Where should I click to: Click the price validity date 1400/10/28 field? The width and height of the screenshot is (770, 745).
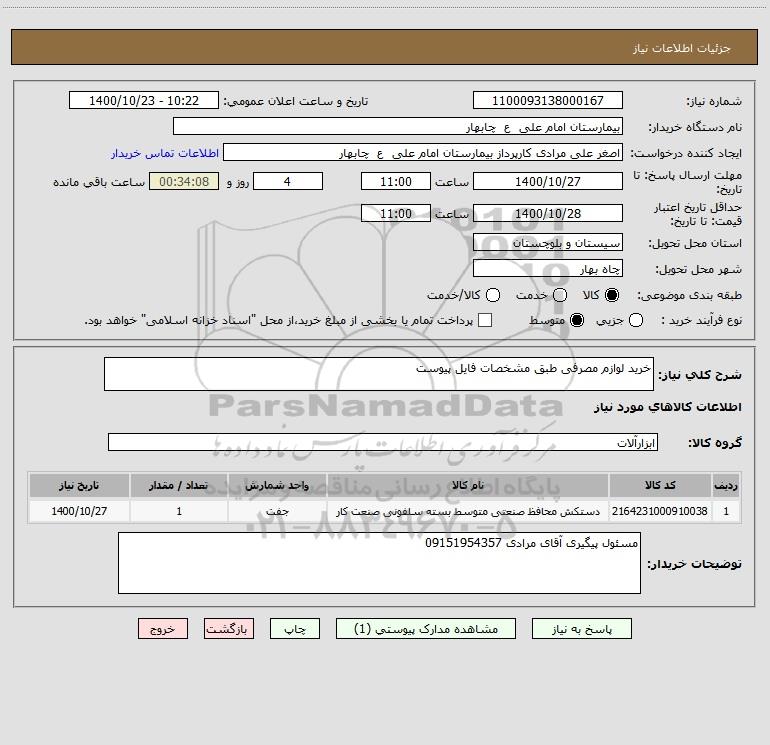[x=548, y=214]
